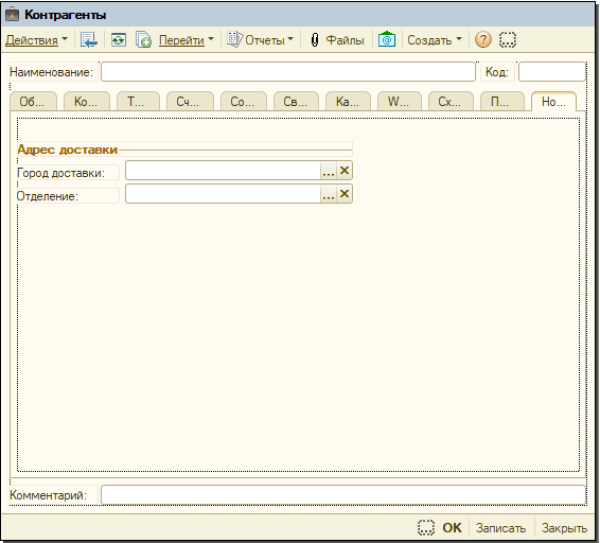600x543 pixels.
Task: Click the teal email icon in toolbar
Action: point(386,40)
